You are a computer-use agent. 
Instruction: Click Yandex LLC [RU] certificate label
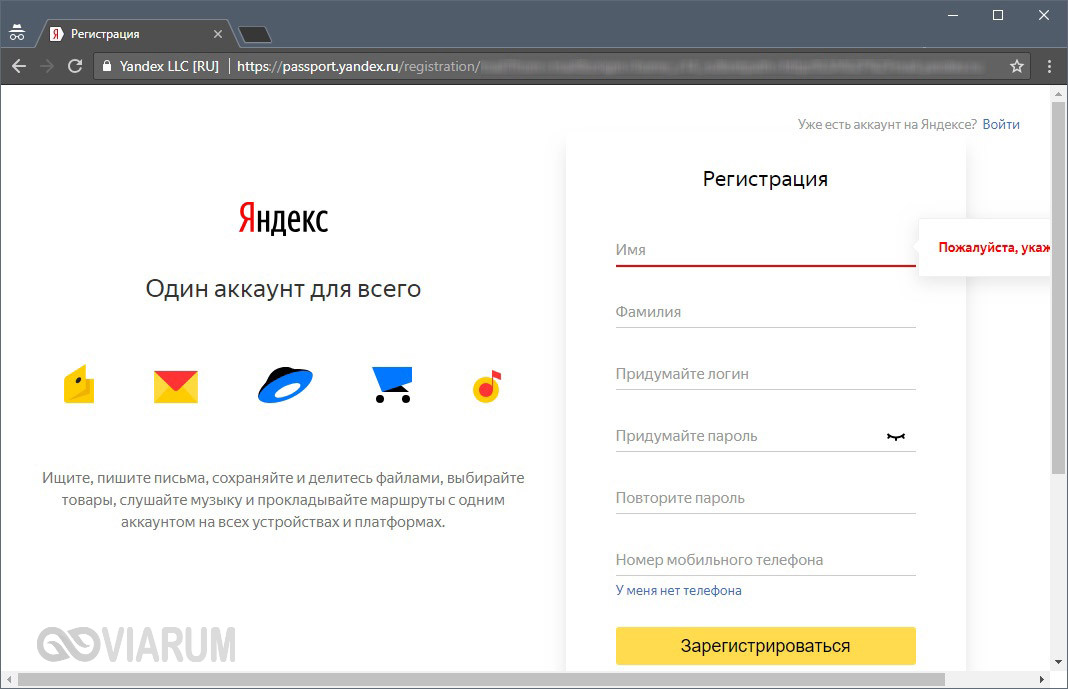tap(169, 66)
